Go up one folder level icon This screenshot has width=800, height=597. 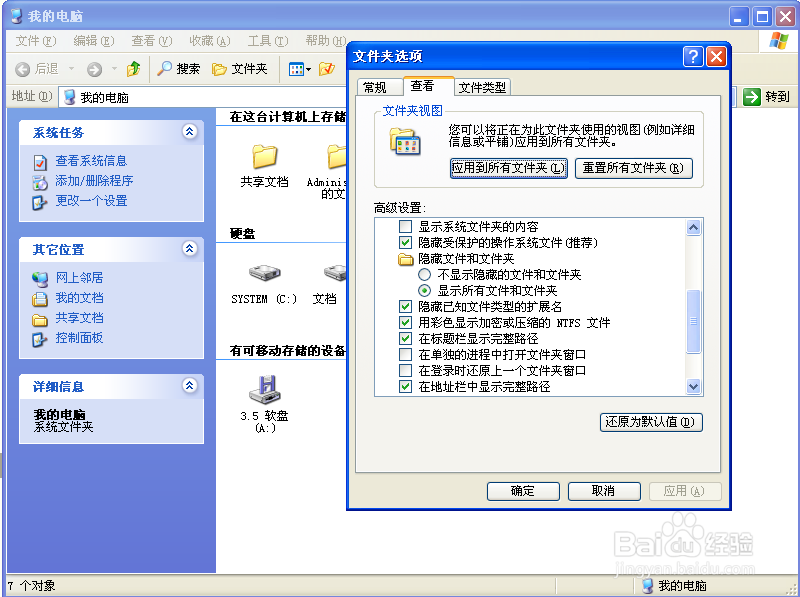(x=134, y=68)
